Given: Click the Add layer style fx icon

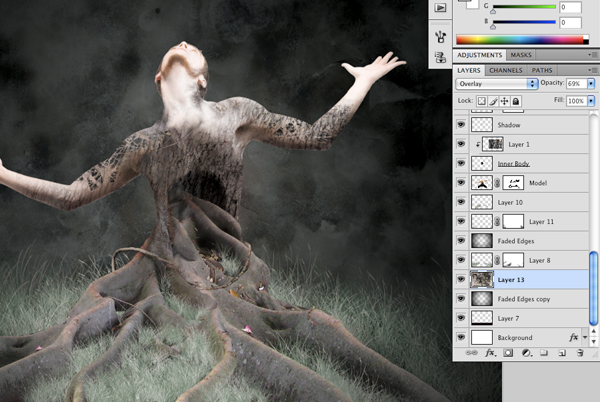Looking at the screenshot, I should pyautogui.click(x=491, y=353).
